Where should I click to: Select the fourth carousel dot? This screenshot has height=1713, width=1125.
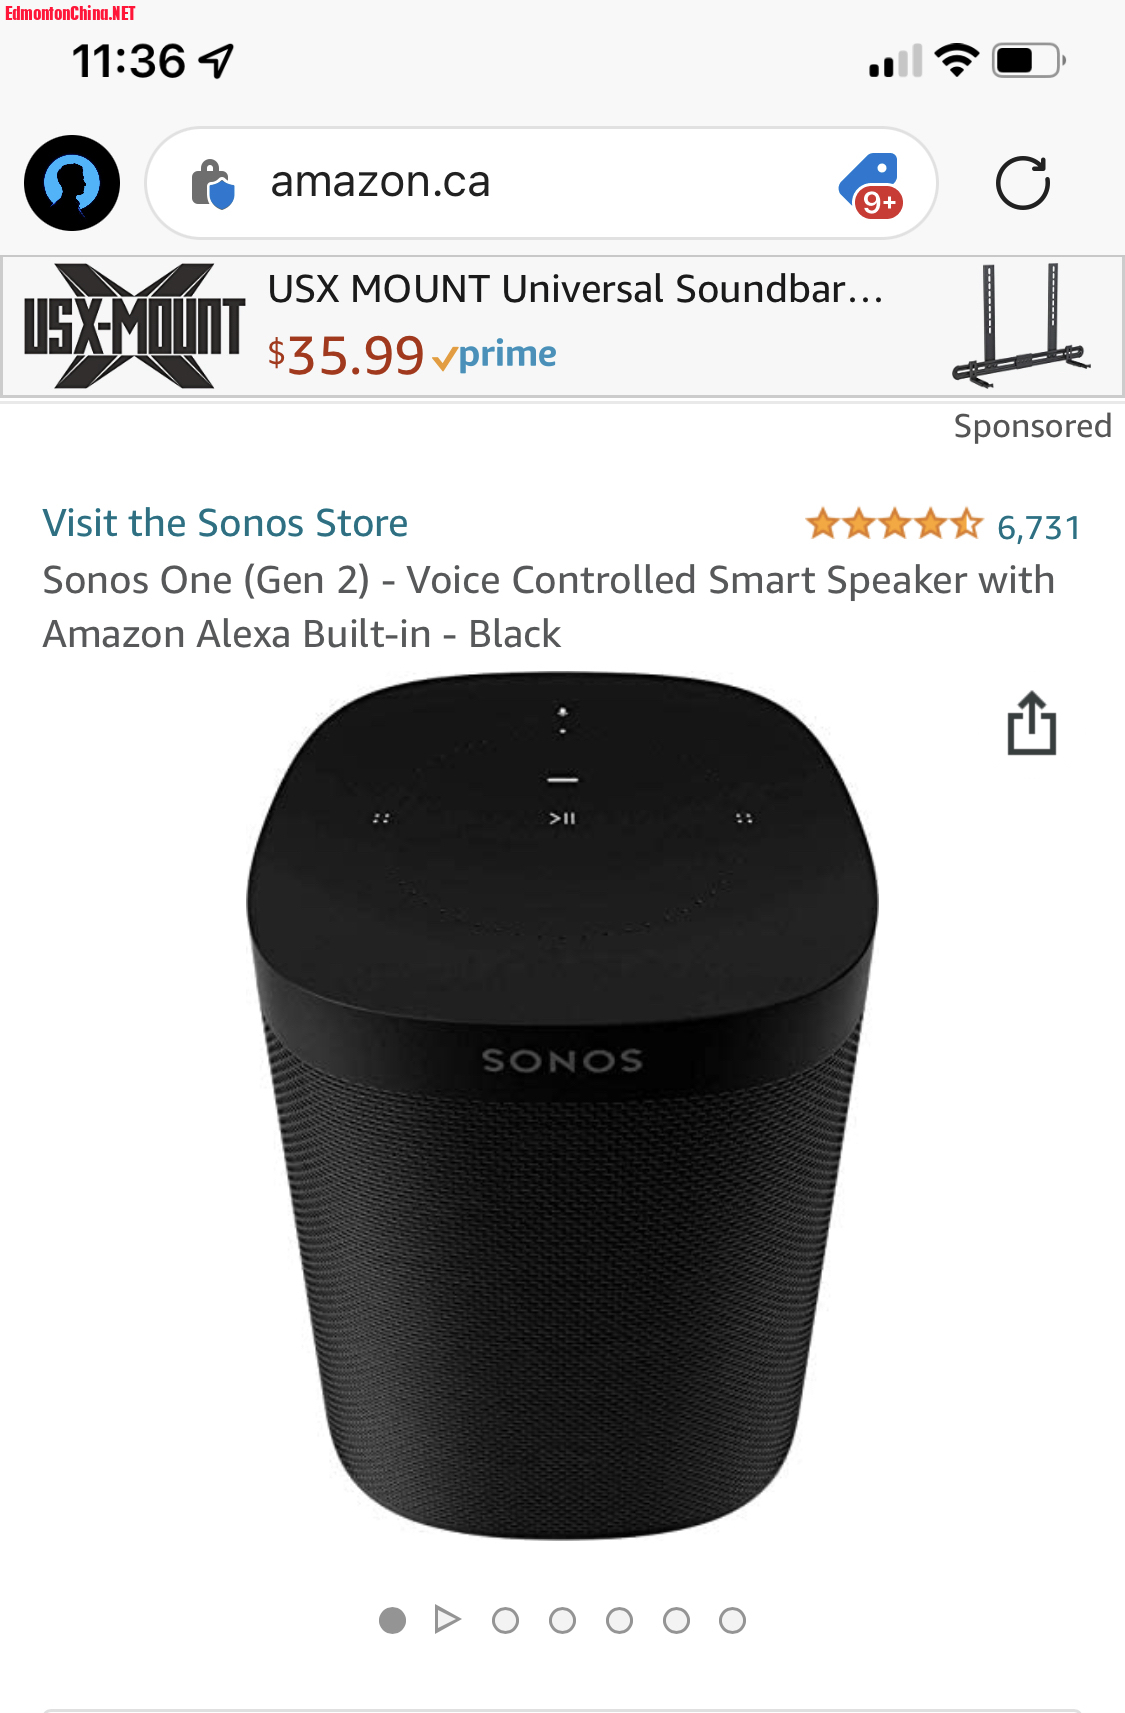pos(562,1620)
